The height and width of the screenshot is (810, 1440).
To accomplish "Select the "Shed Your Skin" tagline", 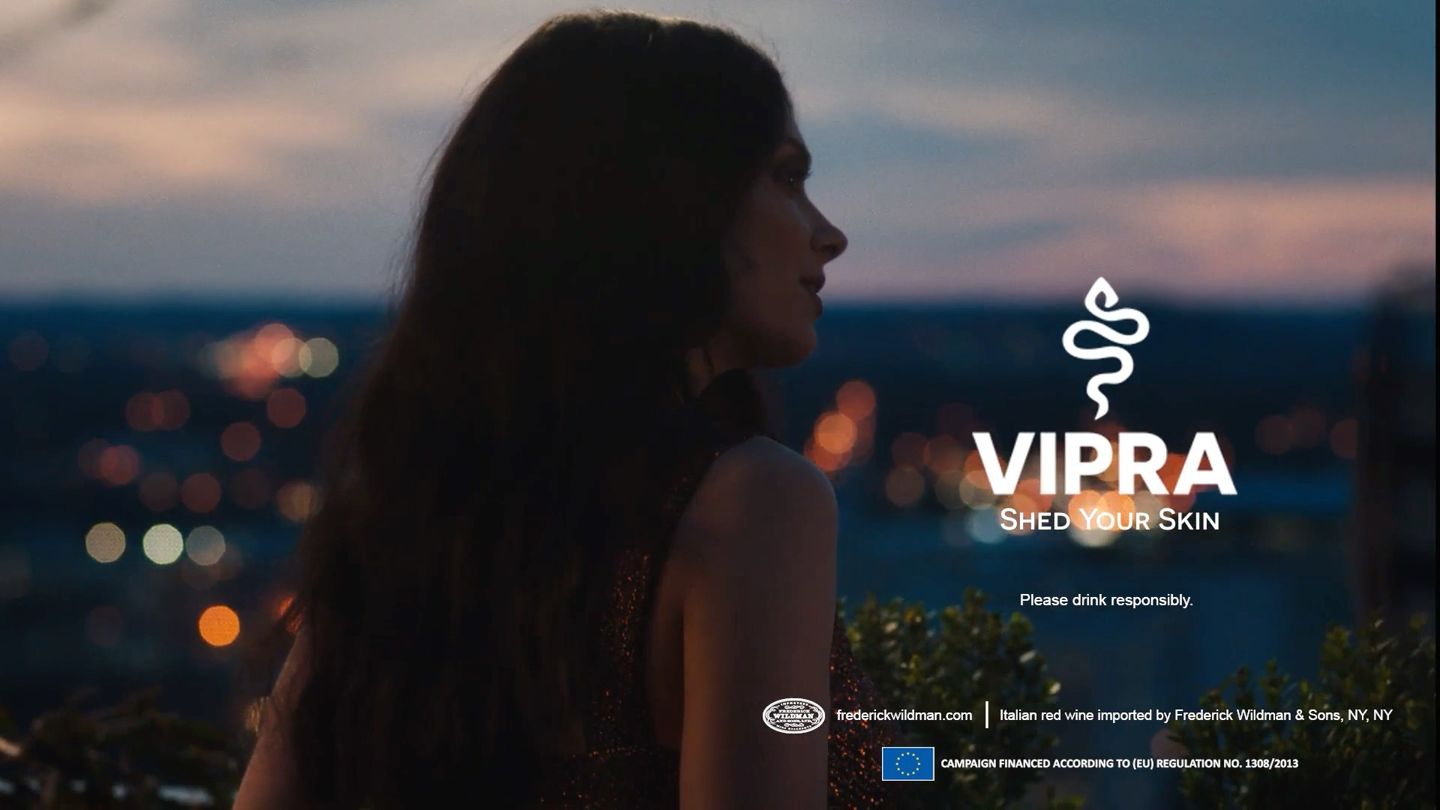I will (1109, 520).
